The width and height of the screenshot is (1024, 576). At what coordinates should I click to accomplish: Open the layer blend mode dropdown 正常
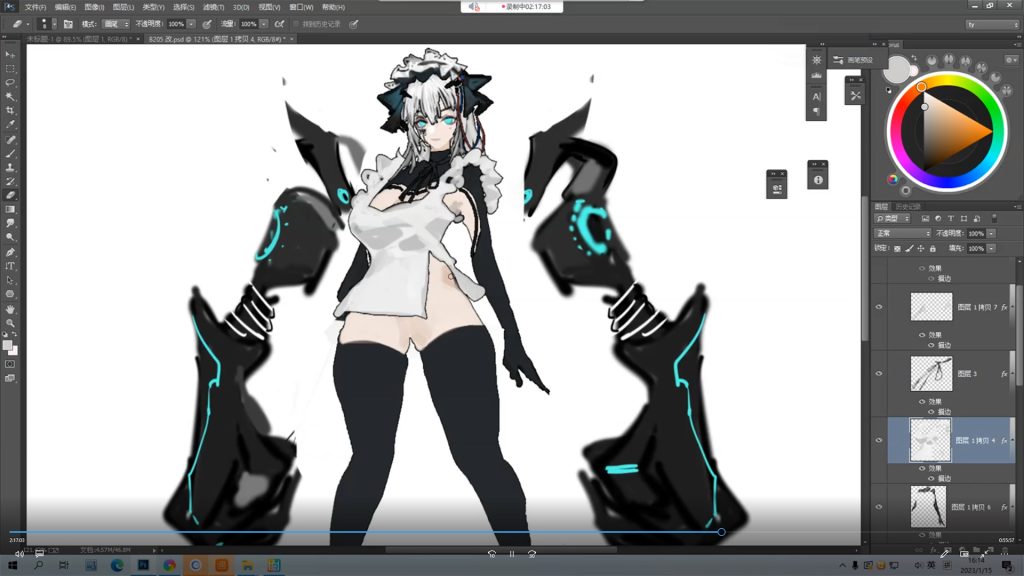(x=902, y=233)
